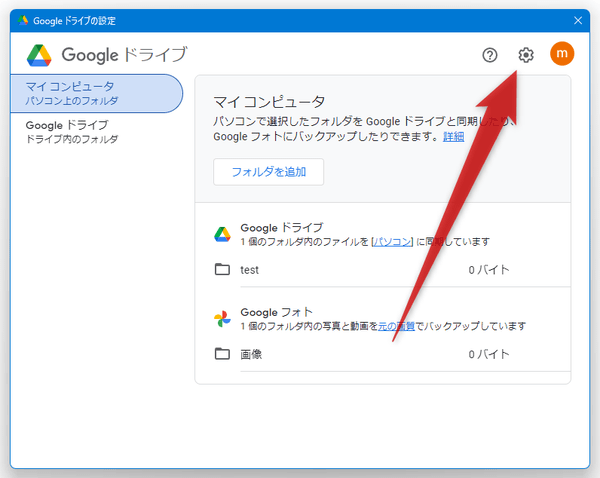
Task: Click the マイ コンピュータ panel heading
Action: 269,102
